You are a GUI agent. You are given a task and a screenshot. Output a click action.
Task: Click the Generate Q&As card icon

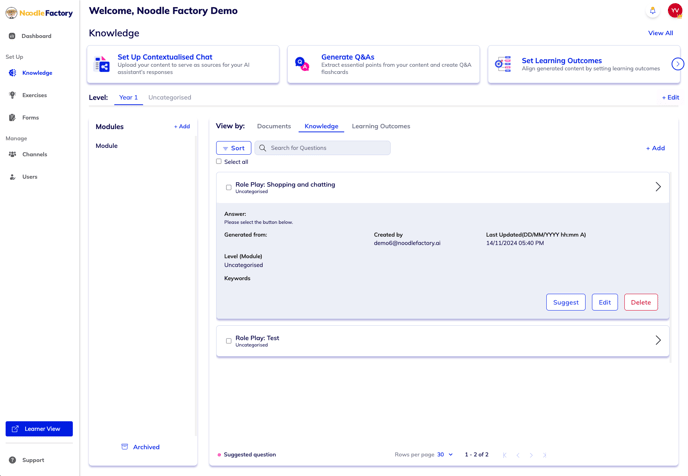point(302,64)
